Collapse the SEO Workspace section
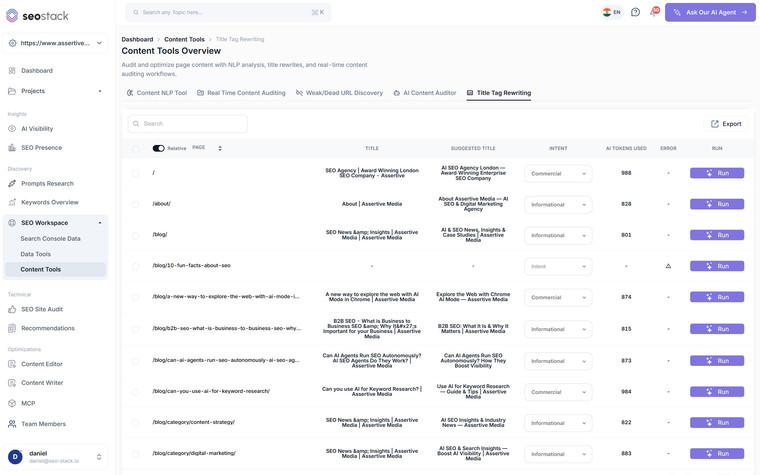 [100, 223]
